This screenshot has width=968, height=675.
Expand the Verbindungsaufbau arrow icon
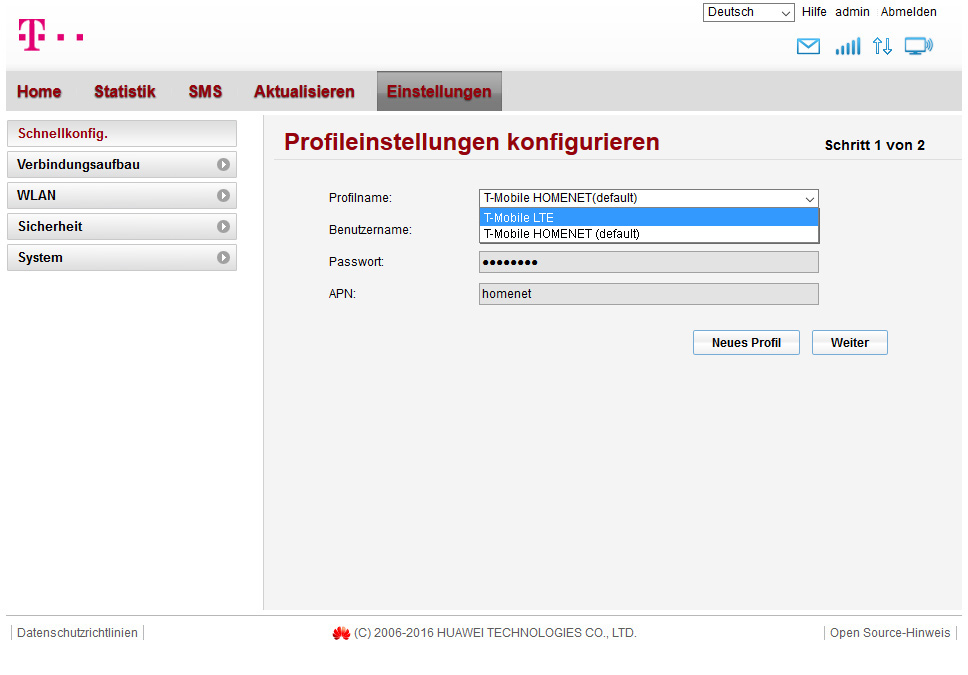(x=223, y=165)
